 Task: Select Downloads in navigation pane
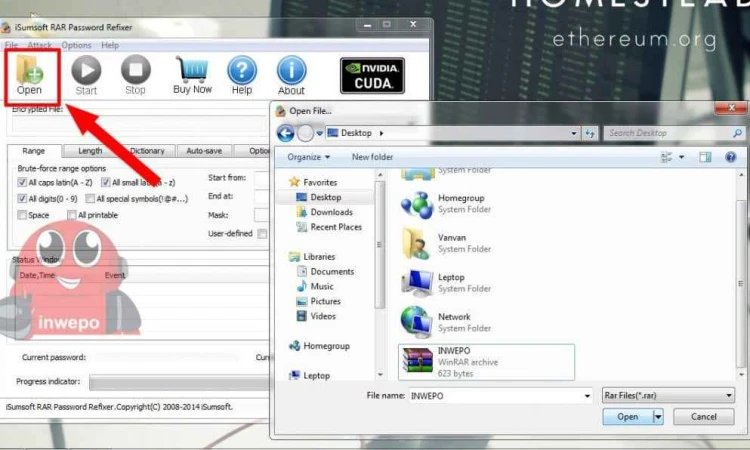pos(331,212)
